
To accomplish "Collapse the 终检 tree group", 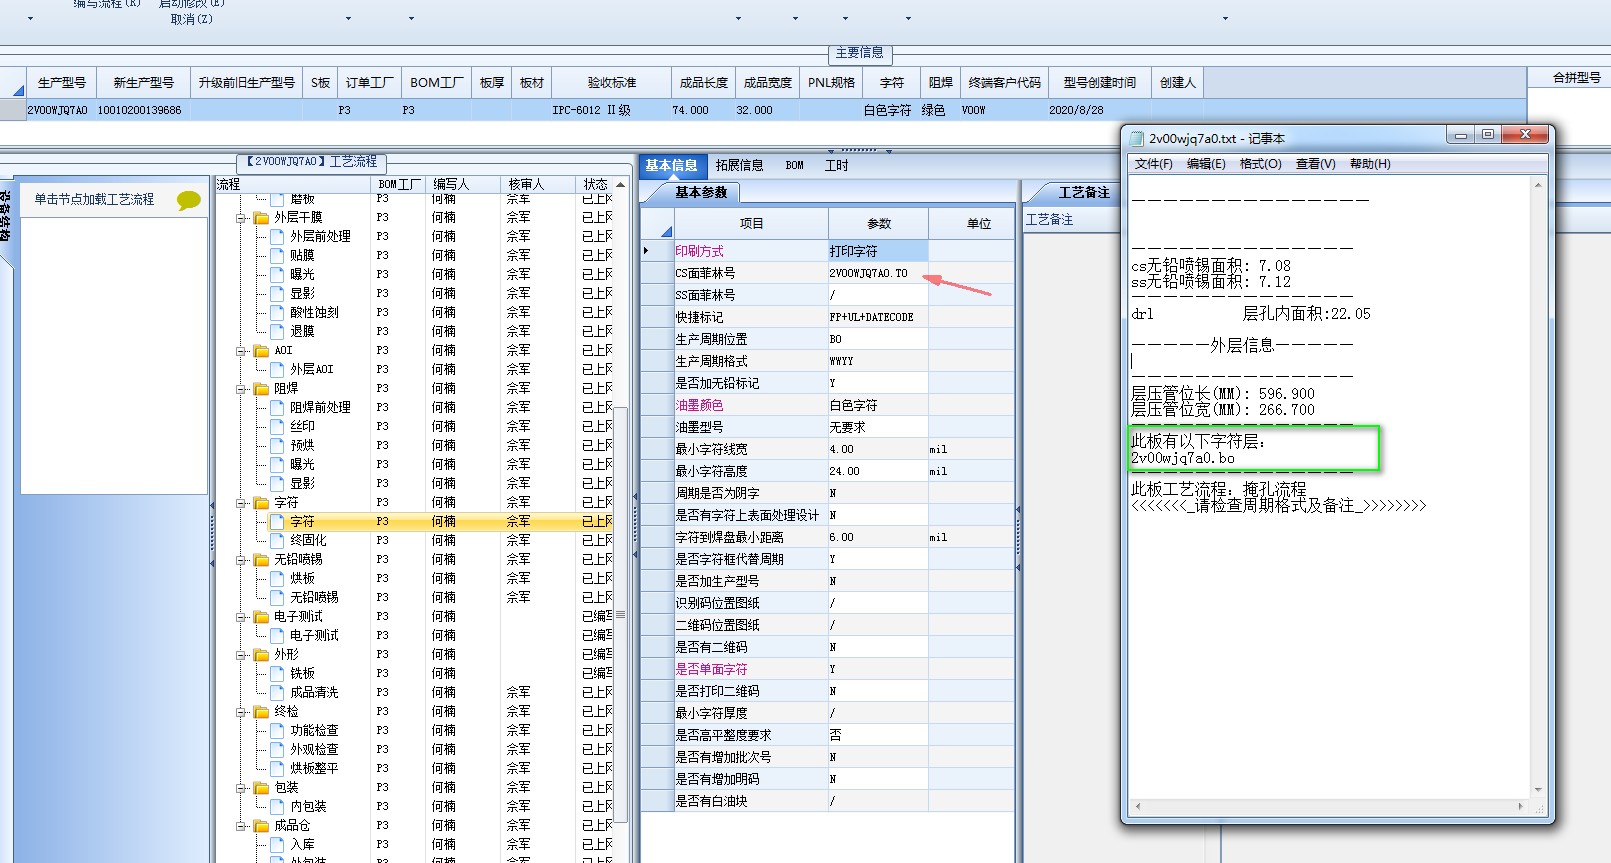I will point(241,711).
